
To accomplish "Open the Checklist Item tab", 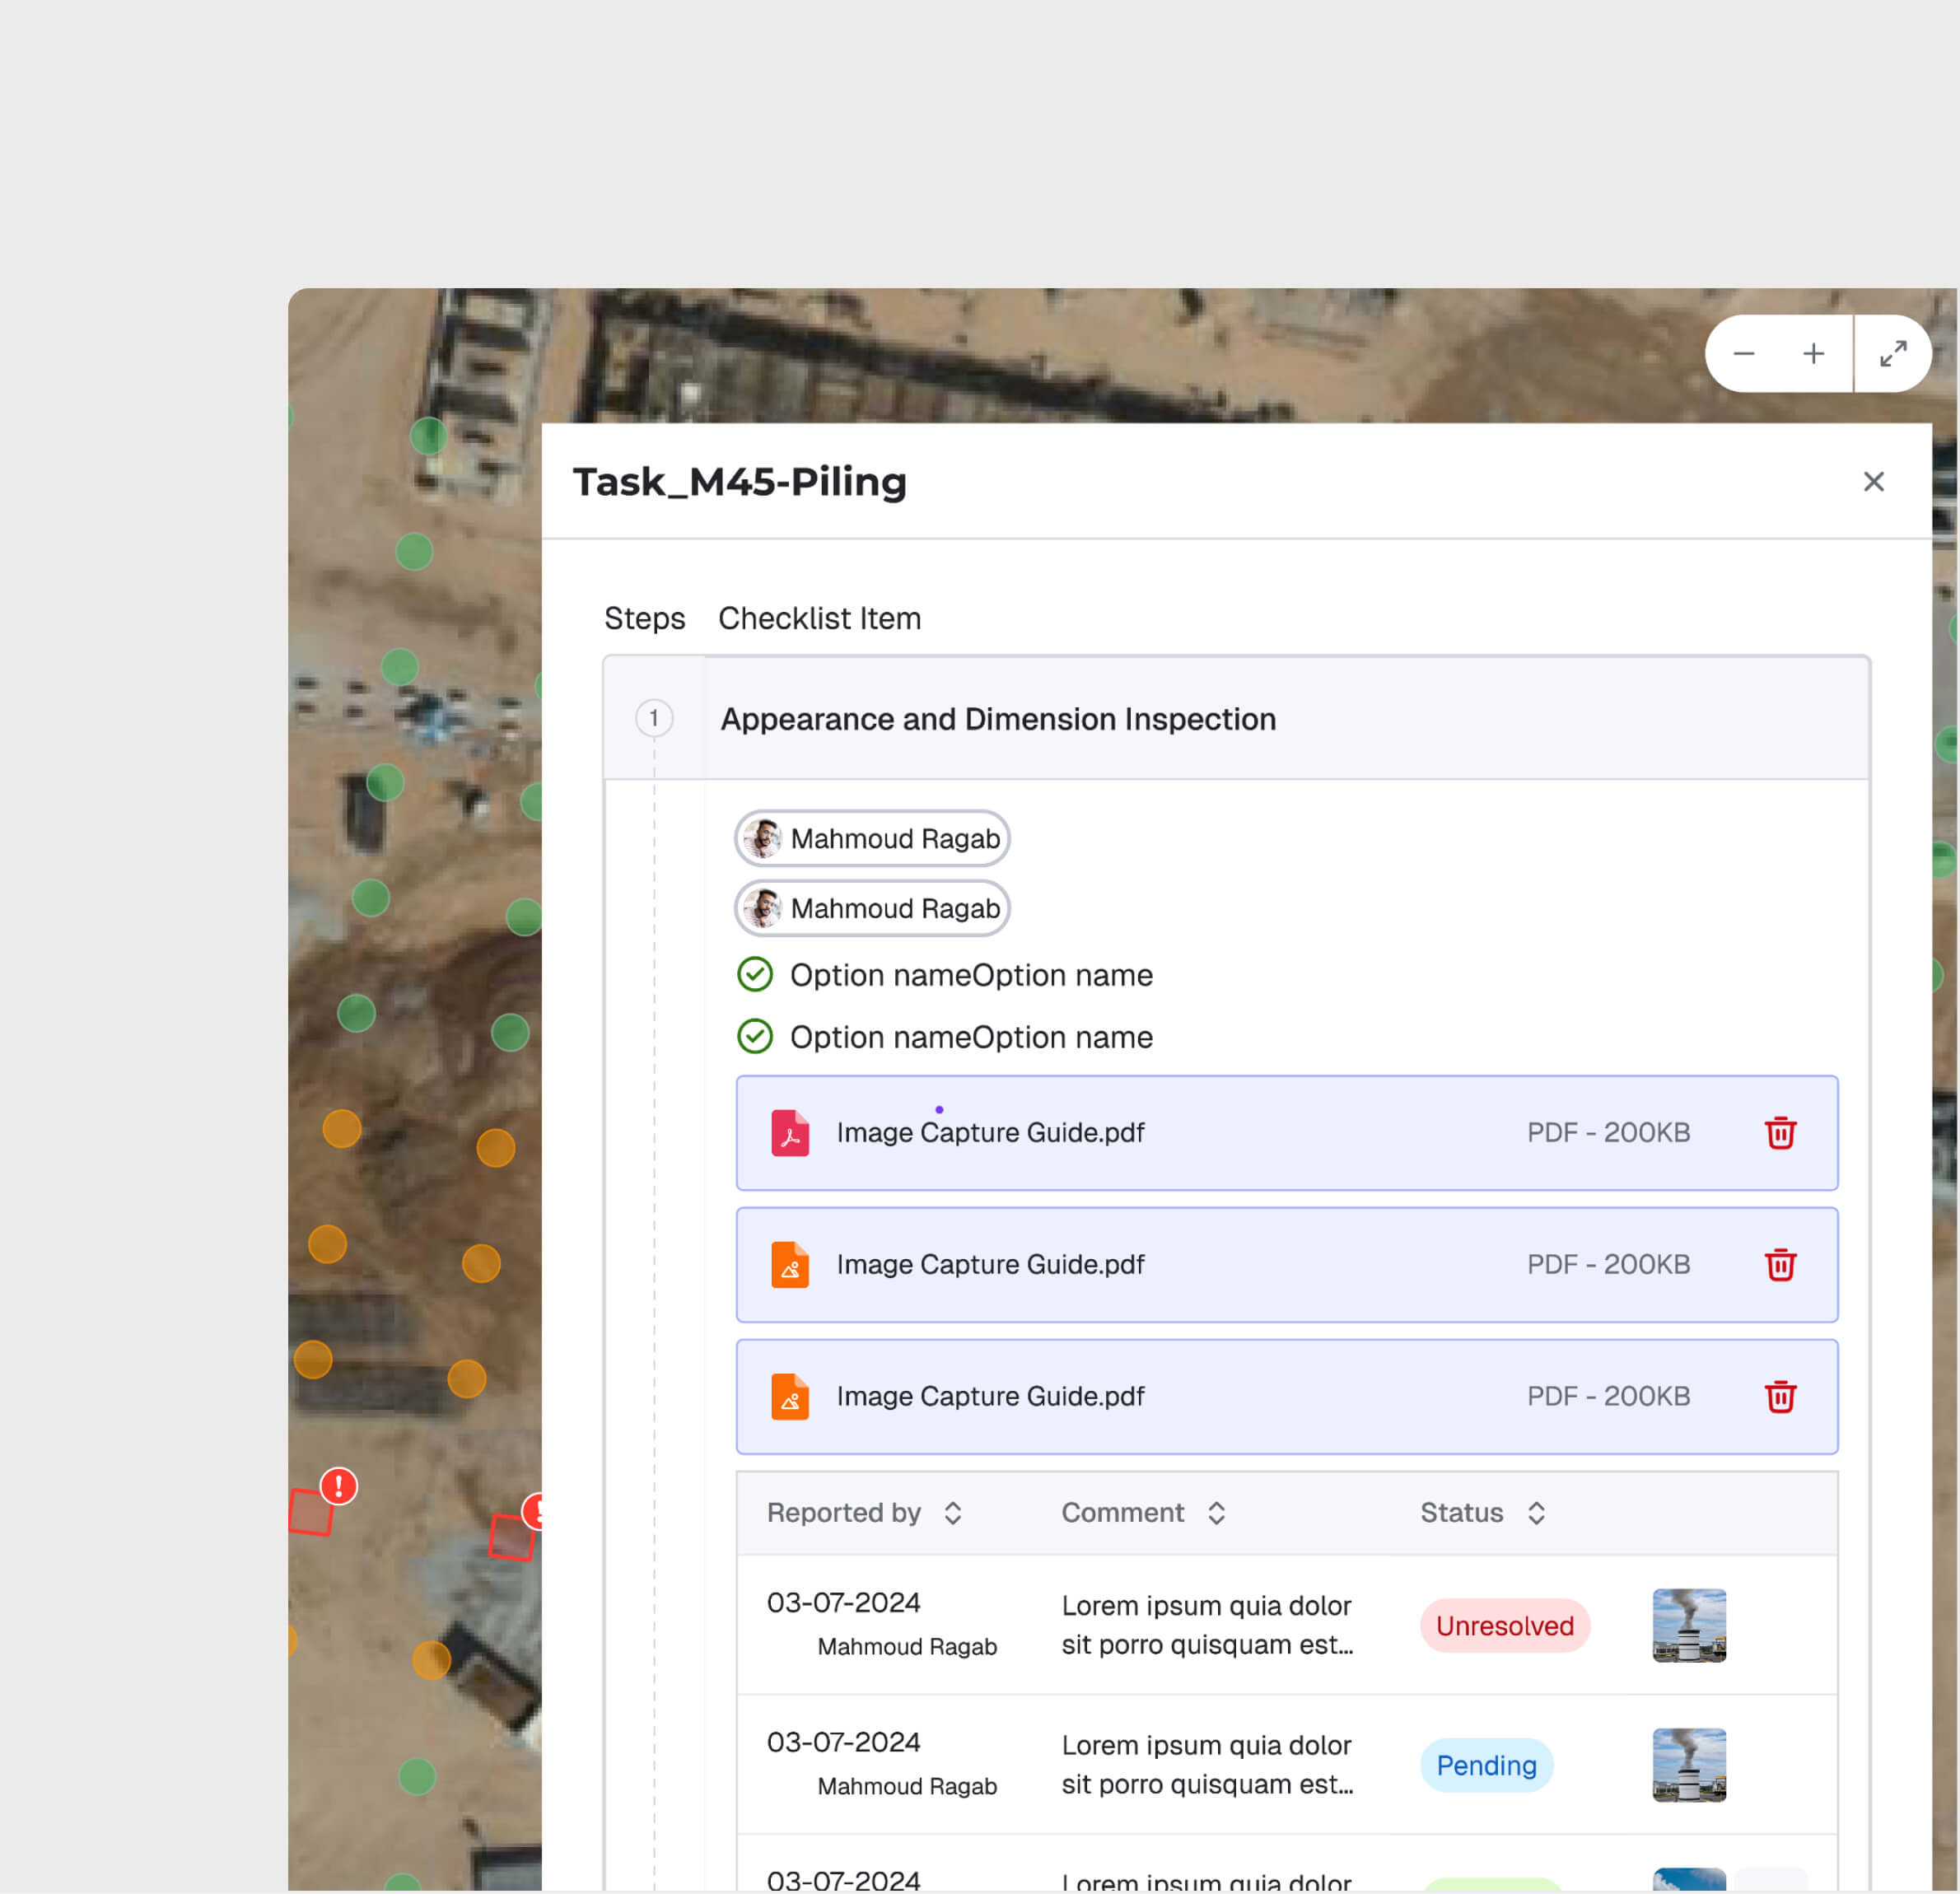I will tap(818, 618).
